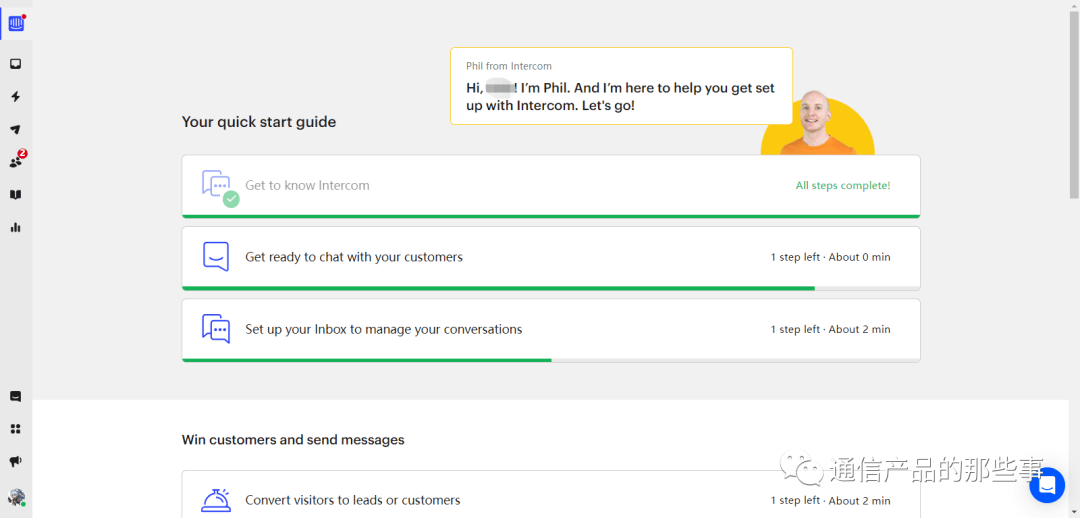Click the chat icon beside Get to know Intercom
Image resolution: width=1080 pixels, height=518 pixels.
click(x=220, y=187)
